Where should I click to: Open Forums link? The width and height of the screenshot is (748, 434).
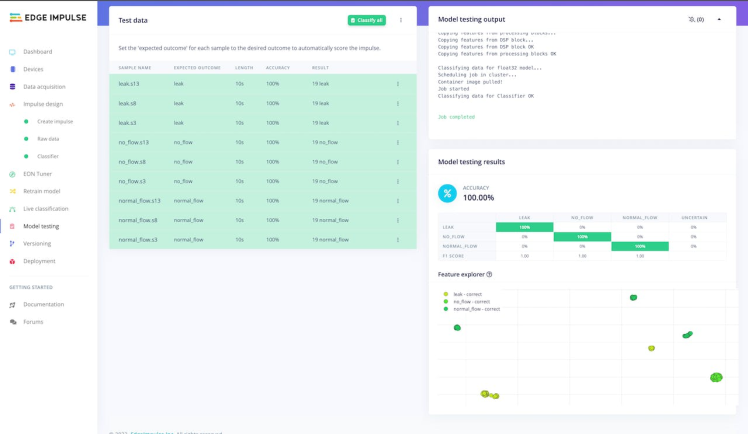click(x=33, y=322)
